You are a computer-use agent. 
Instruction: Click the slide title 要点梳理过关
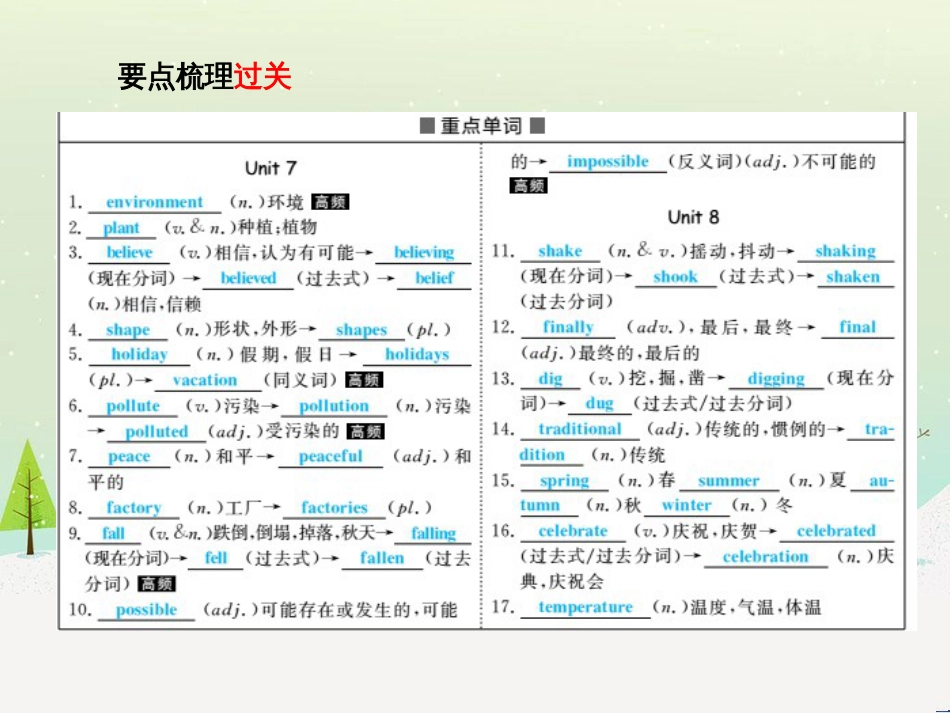click(204, 77)
